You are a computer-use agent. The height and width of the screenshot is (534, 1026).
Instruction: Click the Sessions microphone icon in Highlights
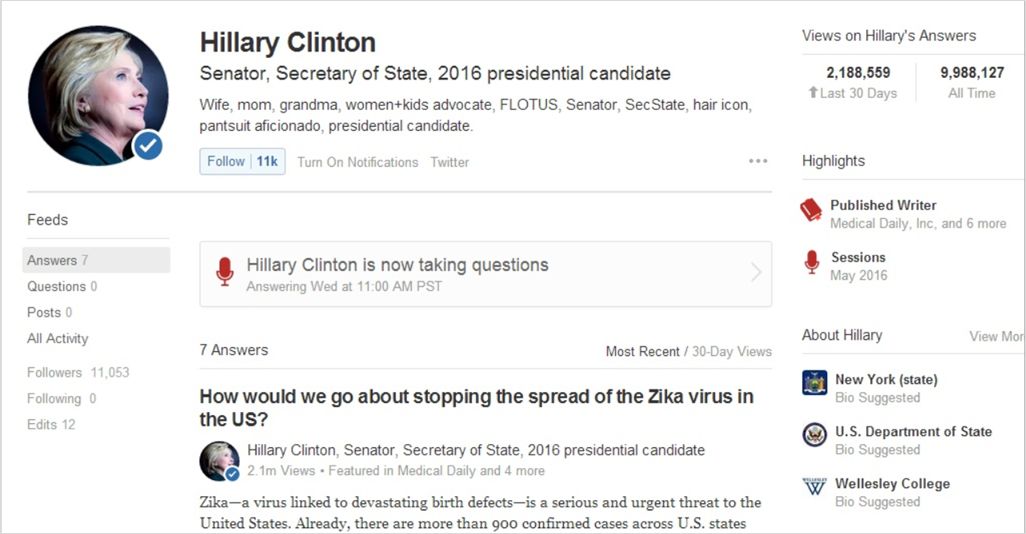click(x=811, y=262)
